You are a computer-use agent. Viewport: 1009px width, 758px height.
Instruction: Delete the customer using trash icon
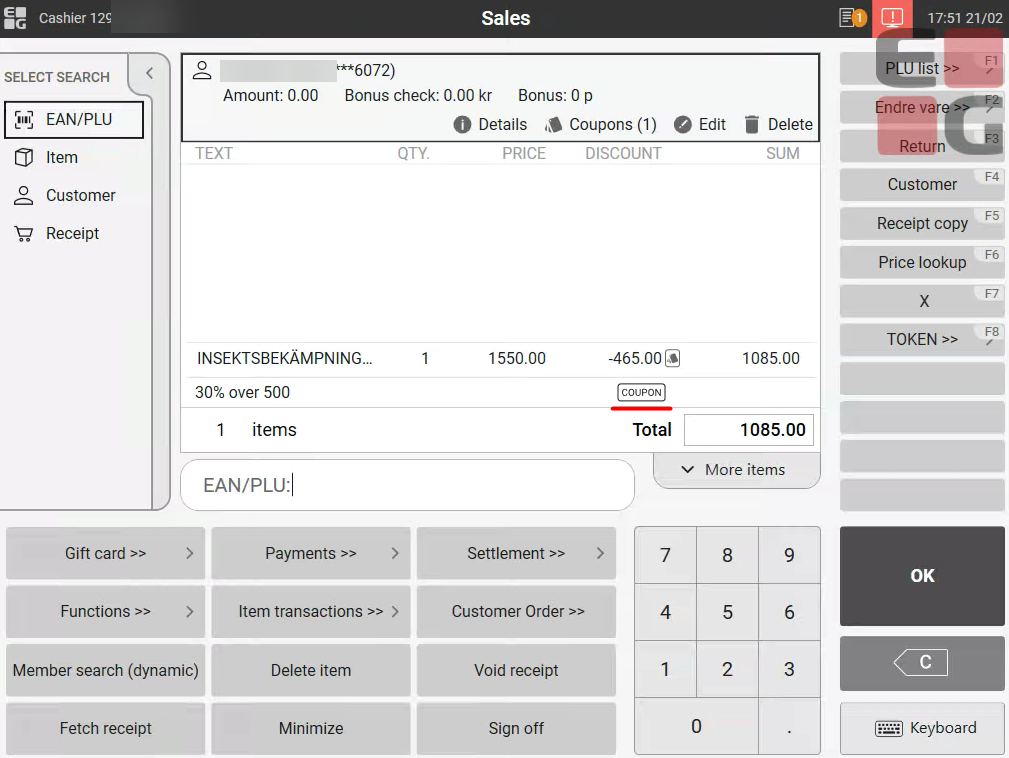coord(751,125)
